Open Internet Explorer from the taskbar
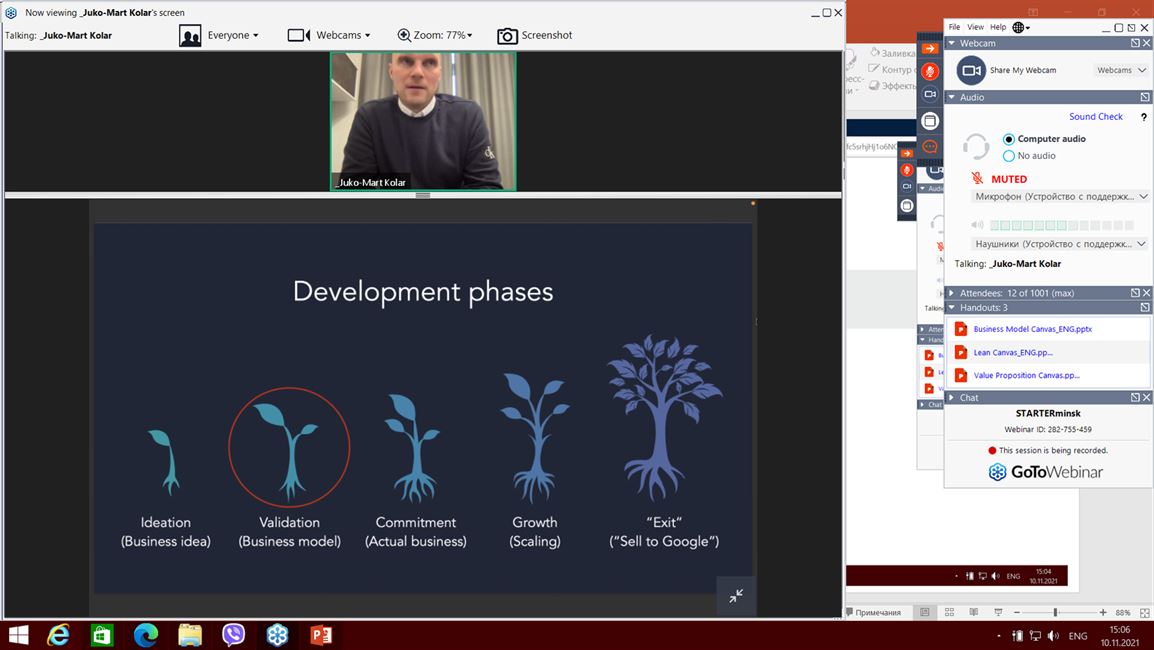The width and height of the screenshot is (1154, 650). (58, 635)
